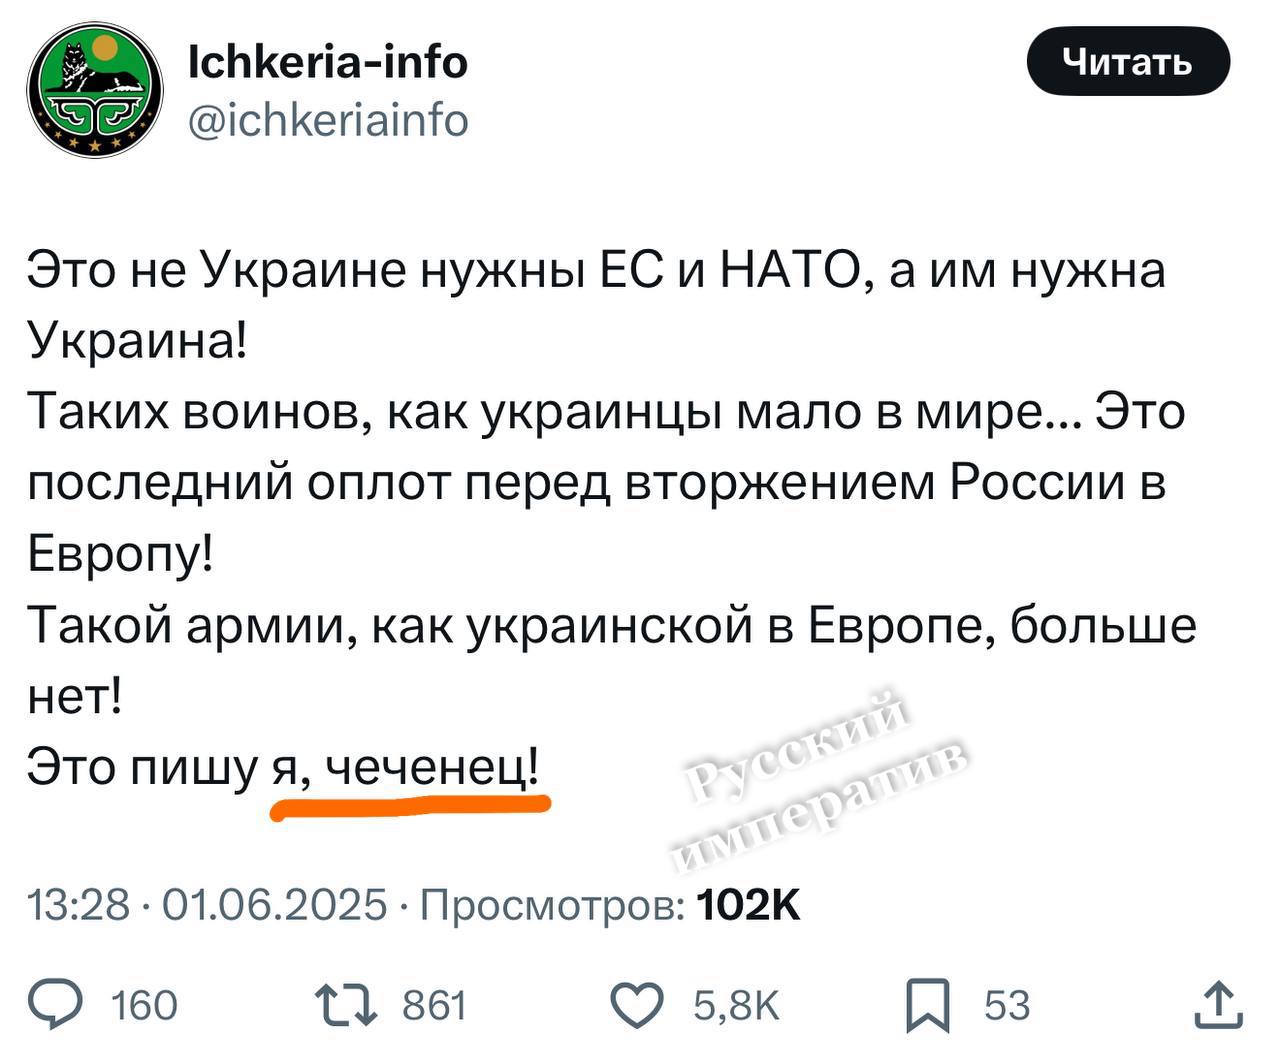Click the share upload icon
This screenshot has width=1280, height=1064.
(x=1219, y=1005)
